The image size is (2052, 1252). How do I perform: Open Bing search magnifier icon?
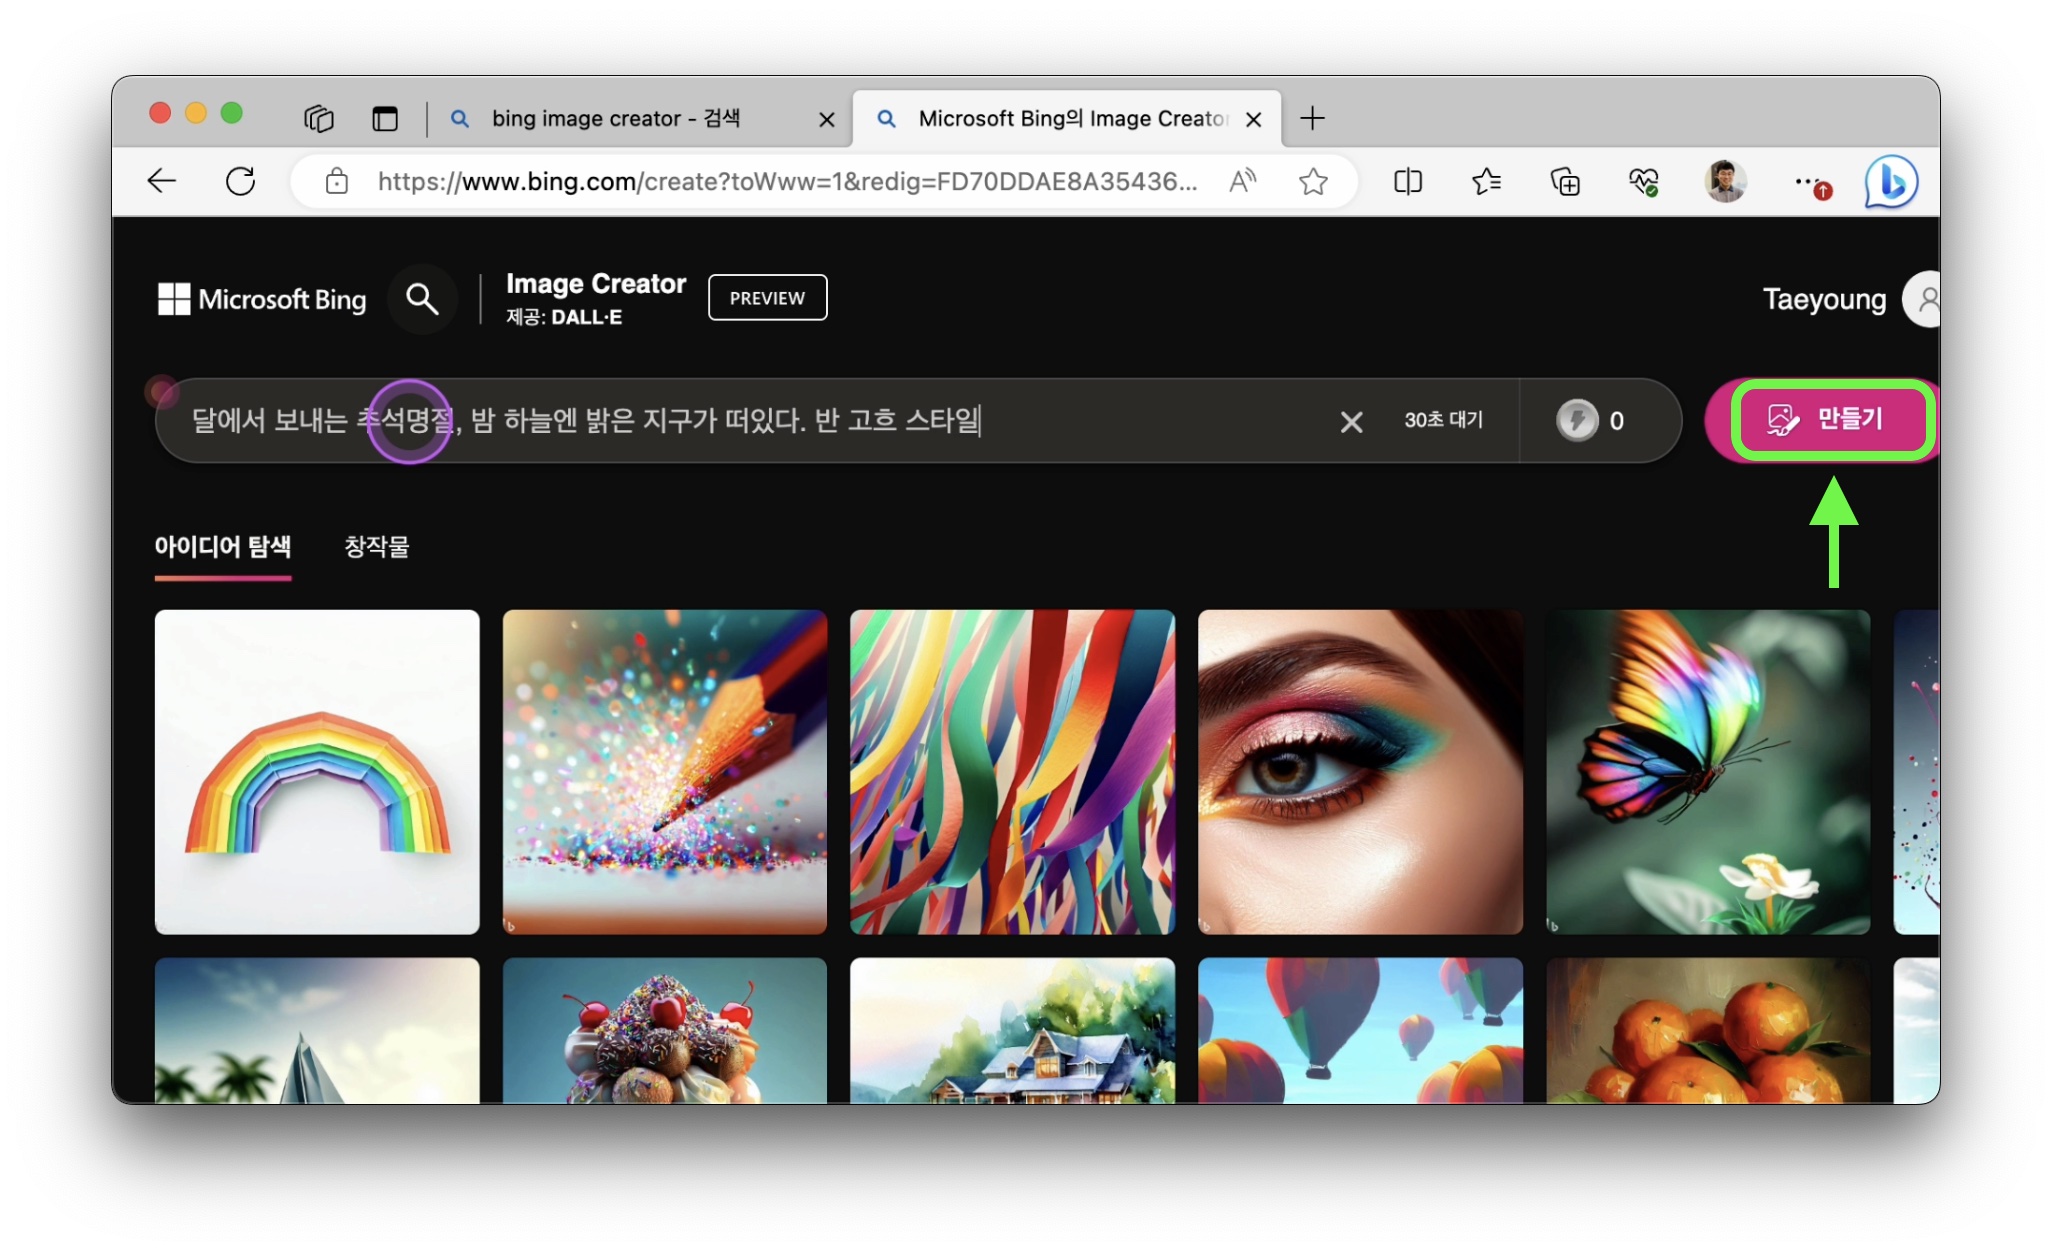(x=422, y=298)
